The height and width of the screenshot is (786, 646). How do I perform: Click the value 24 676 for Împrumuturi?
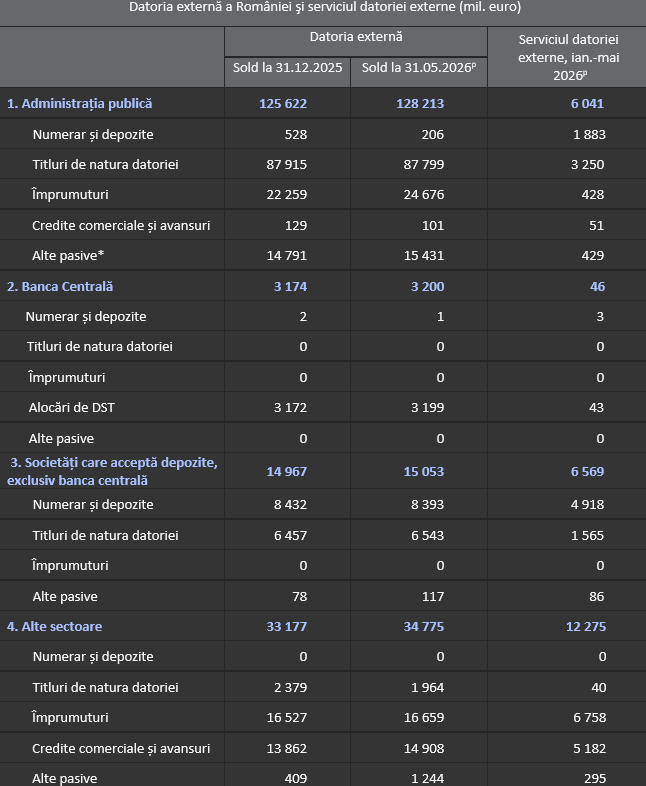pos(423,194)
